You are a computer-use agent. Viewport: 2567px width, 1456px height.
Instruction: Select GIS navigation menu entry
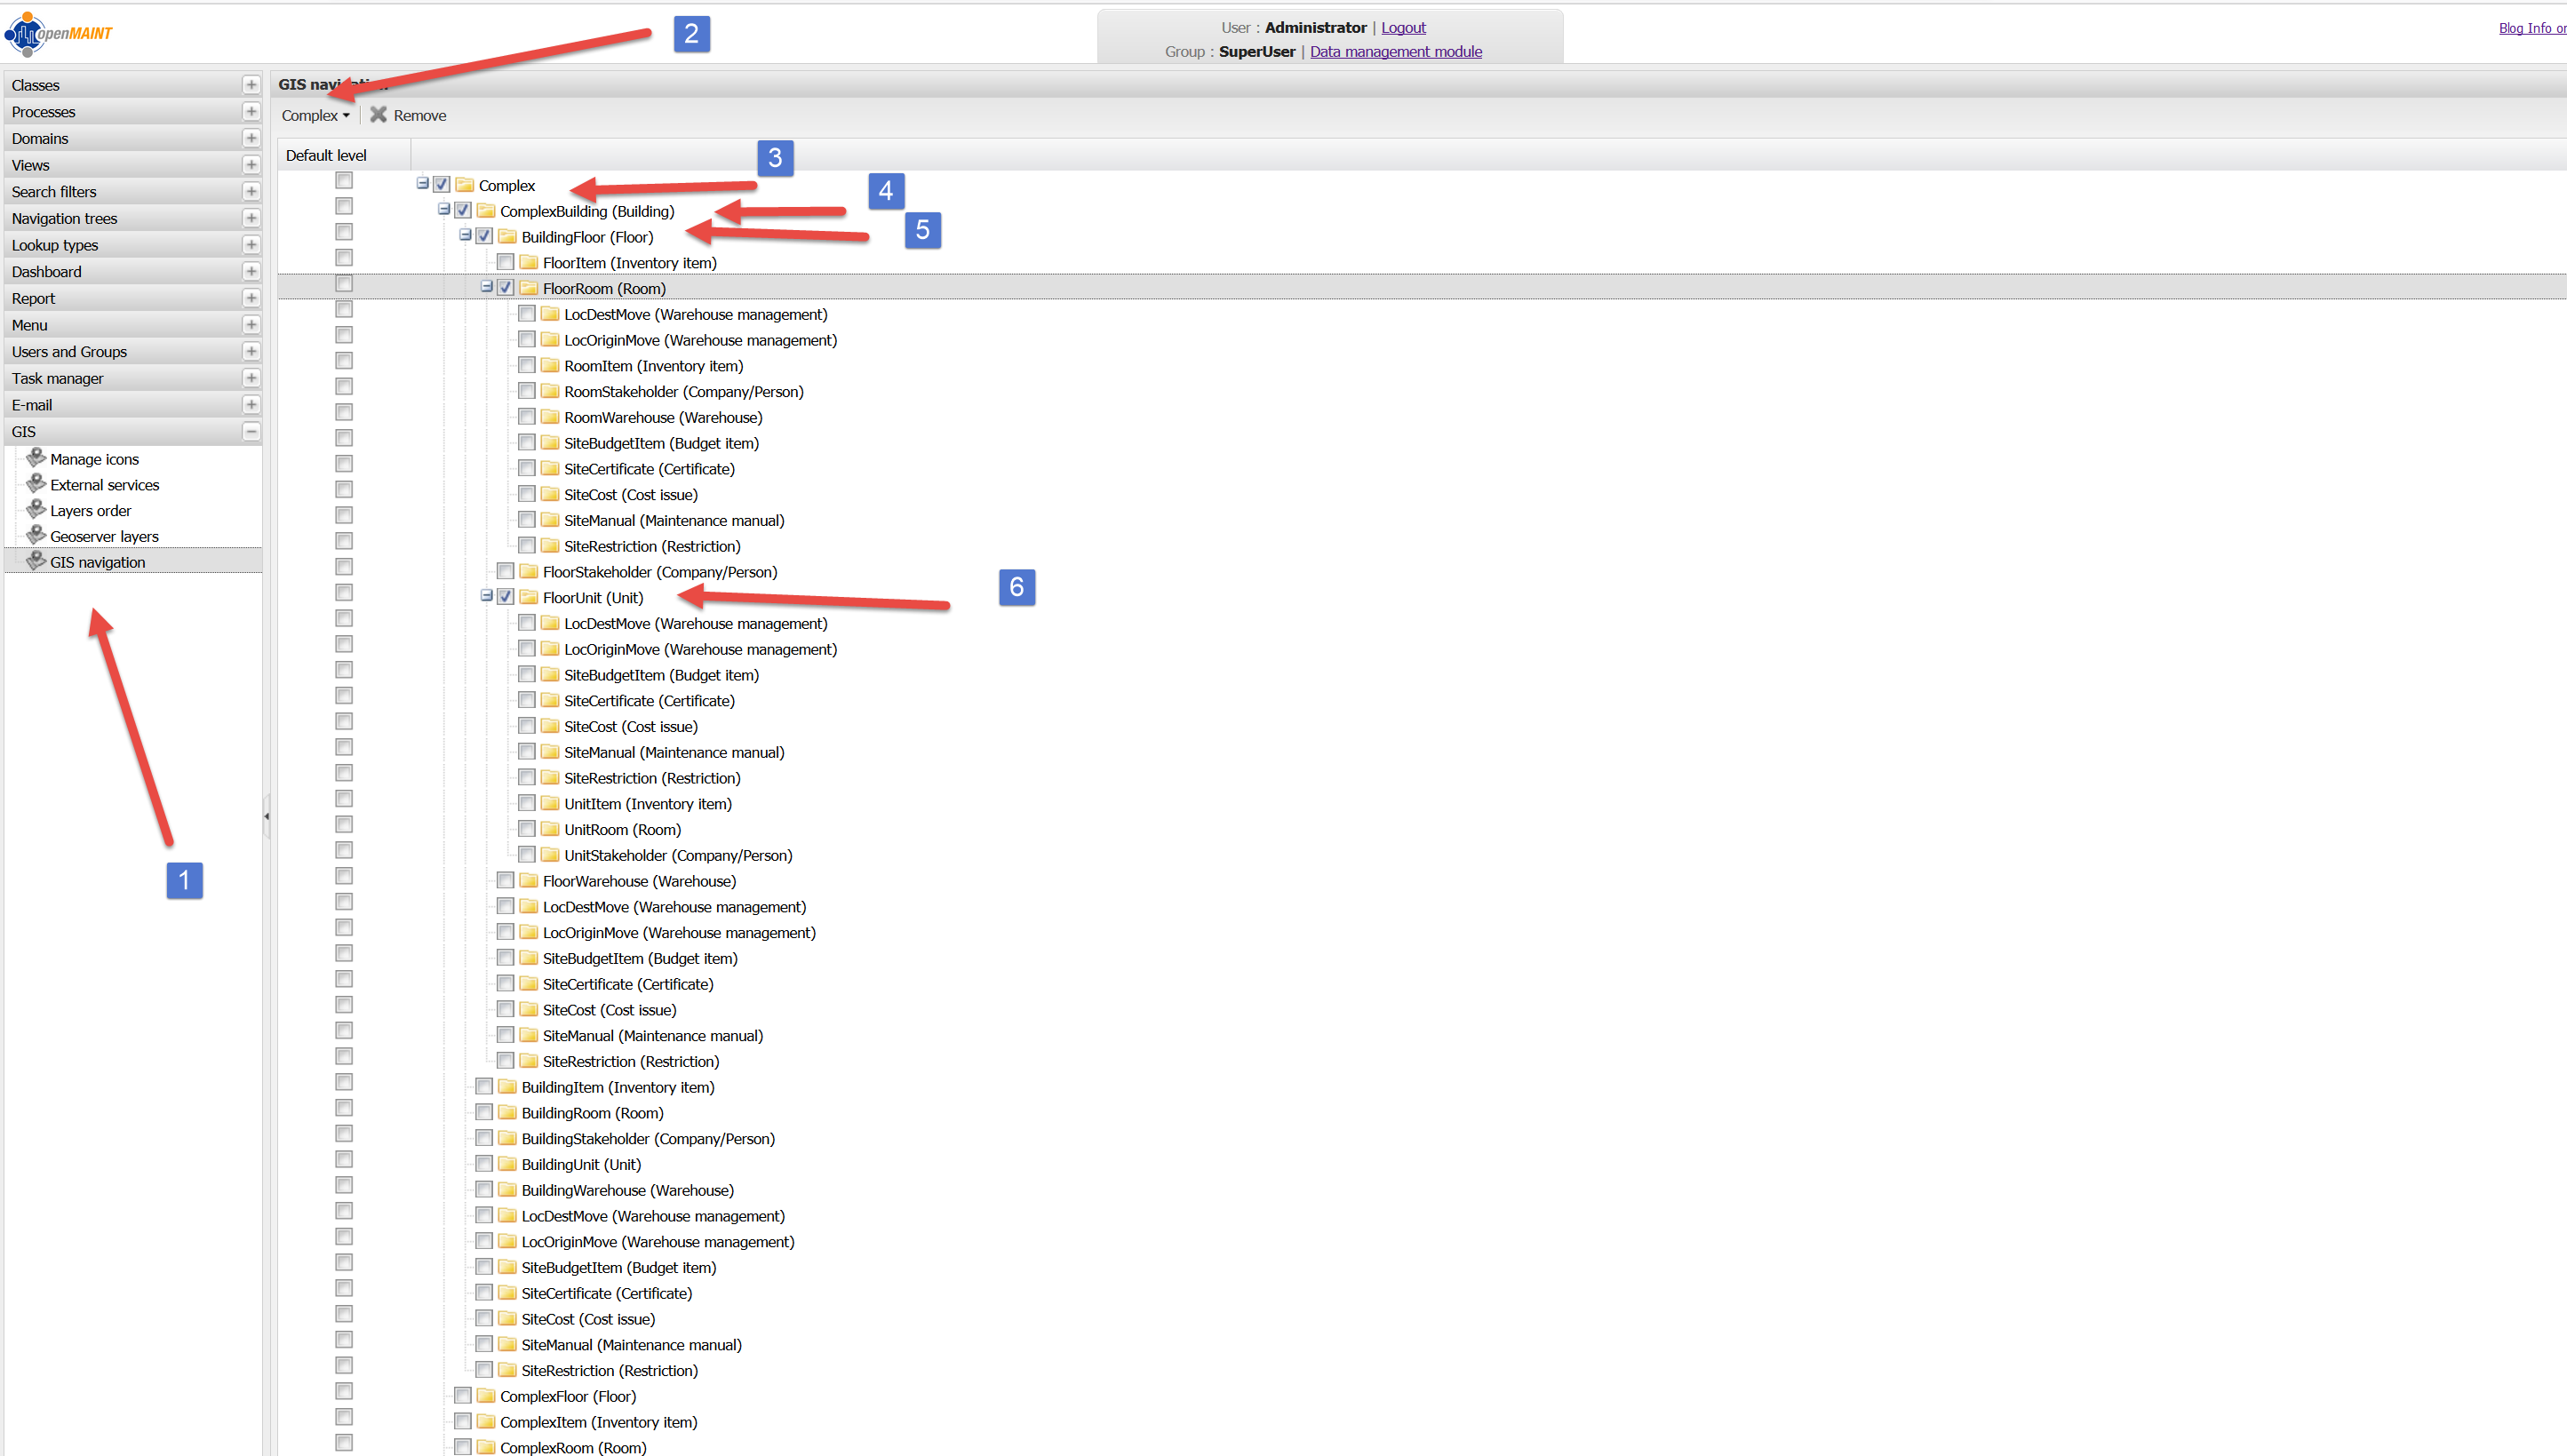[x=98, y=562]
